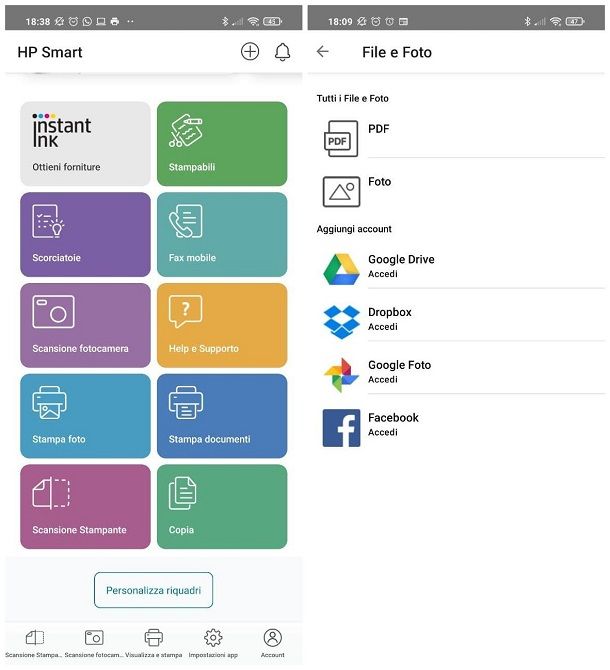Open the purple Scorciatoie tile
610x670 pixels.
click(85, 235)
